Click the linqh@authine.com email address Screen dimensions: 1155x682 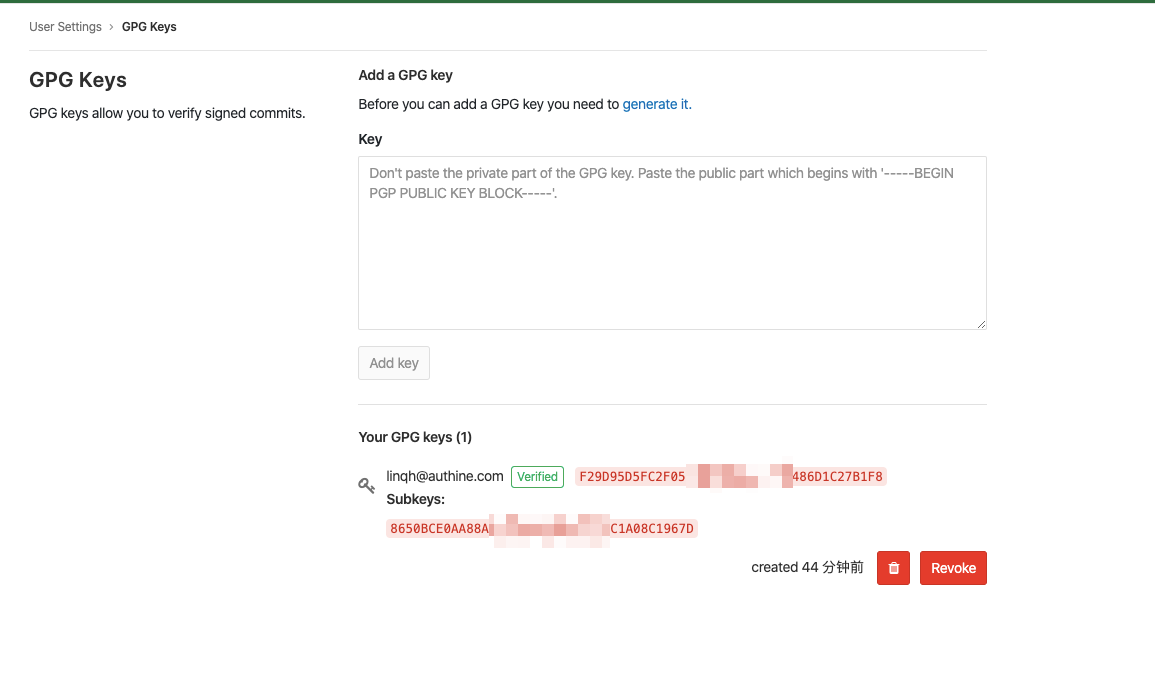(x=445, y=476)
